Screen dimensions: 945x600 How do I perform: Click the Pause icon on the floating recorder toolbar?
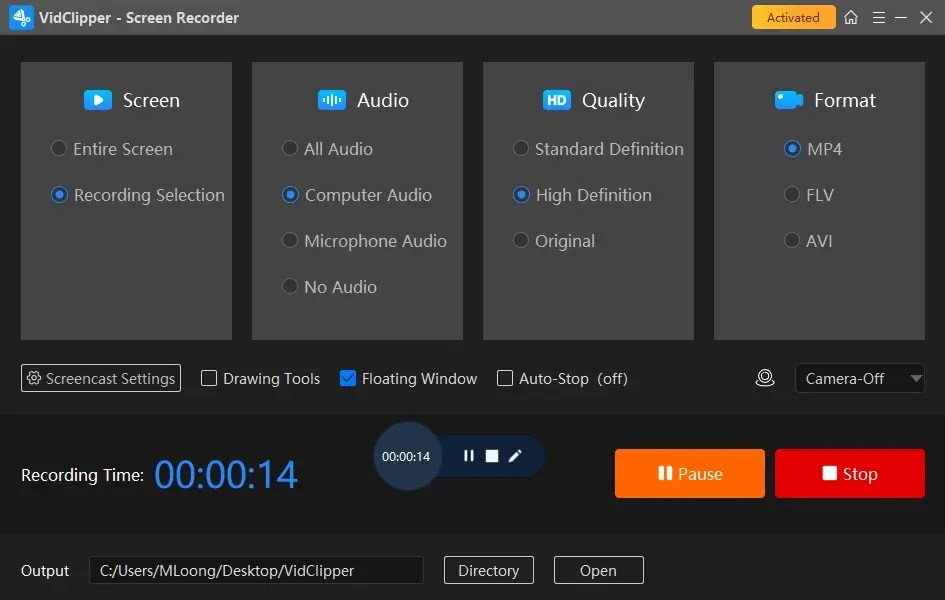click(469, 455)
